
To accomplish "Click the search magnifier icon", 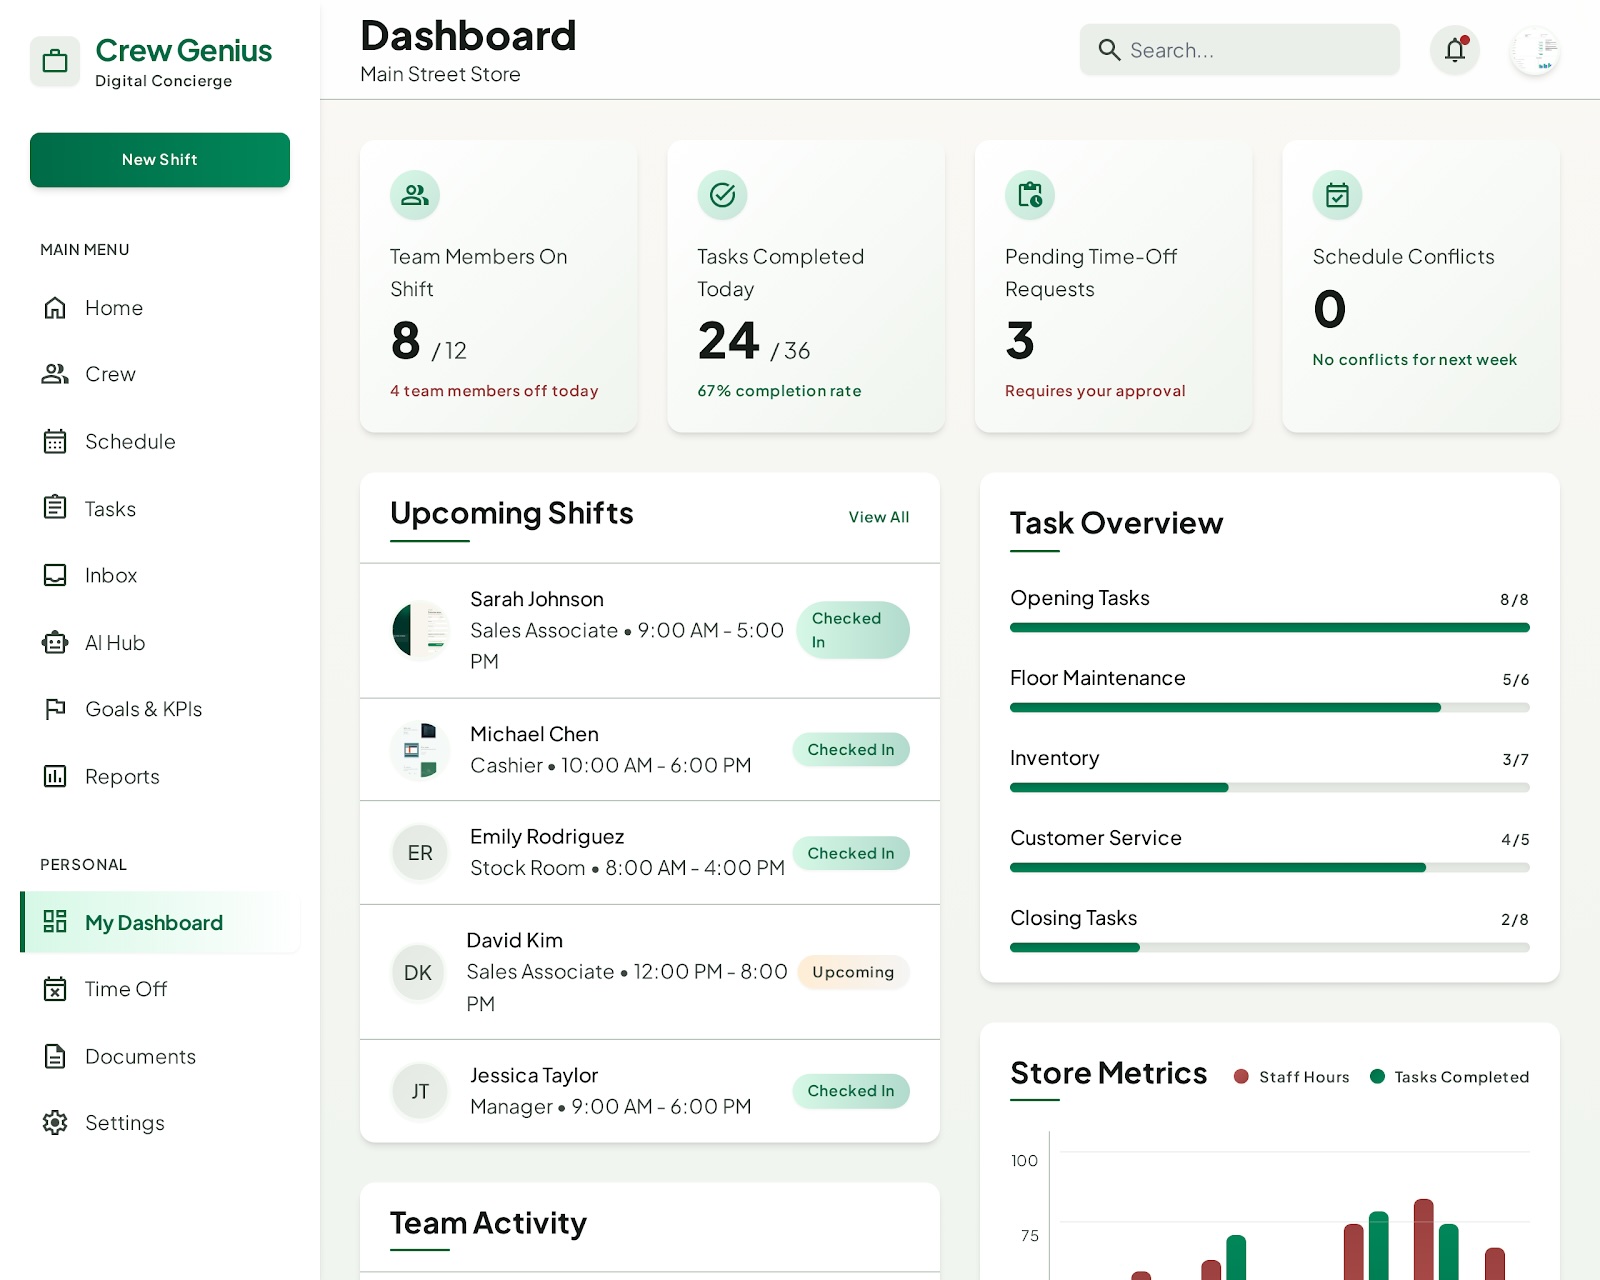I will click(x=1109, y=50).
